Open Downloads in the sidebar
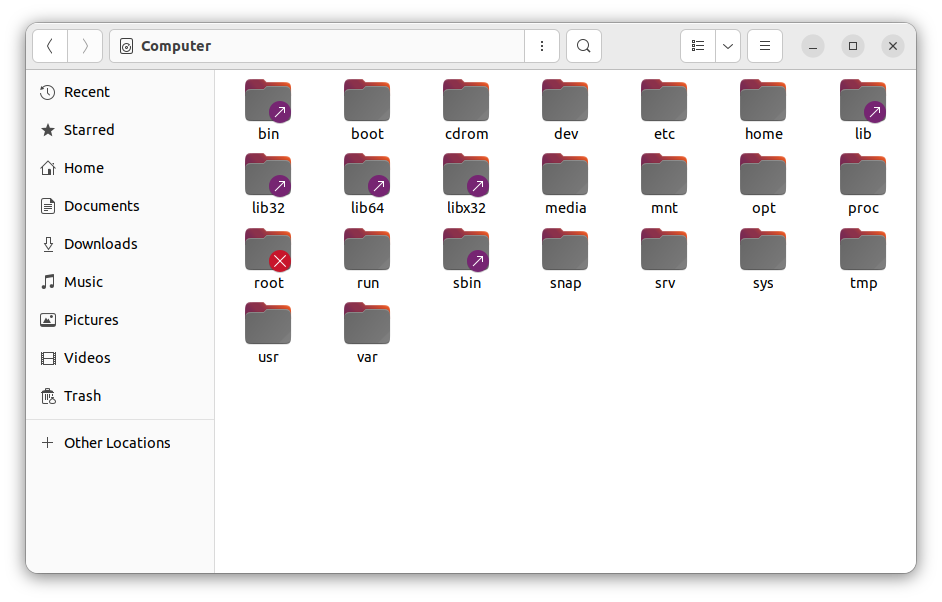 pyautogui.click(x=120, y=244)
